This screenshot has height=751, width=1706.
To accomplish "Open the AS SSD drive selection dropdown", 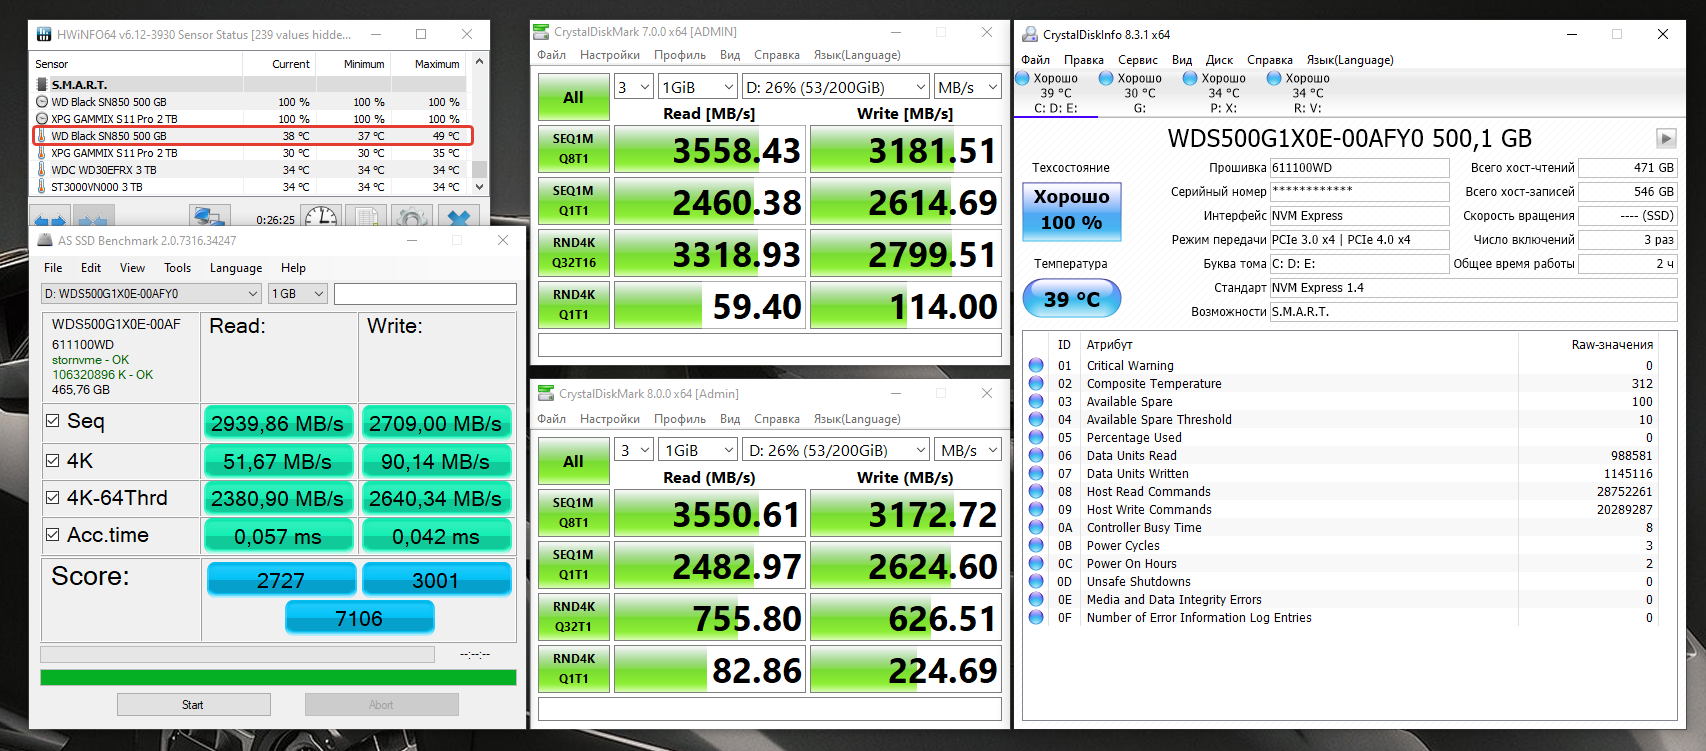I will (151, 293).
